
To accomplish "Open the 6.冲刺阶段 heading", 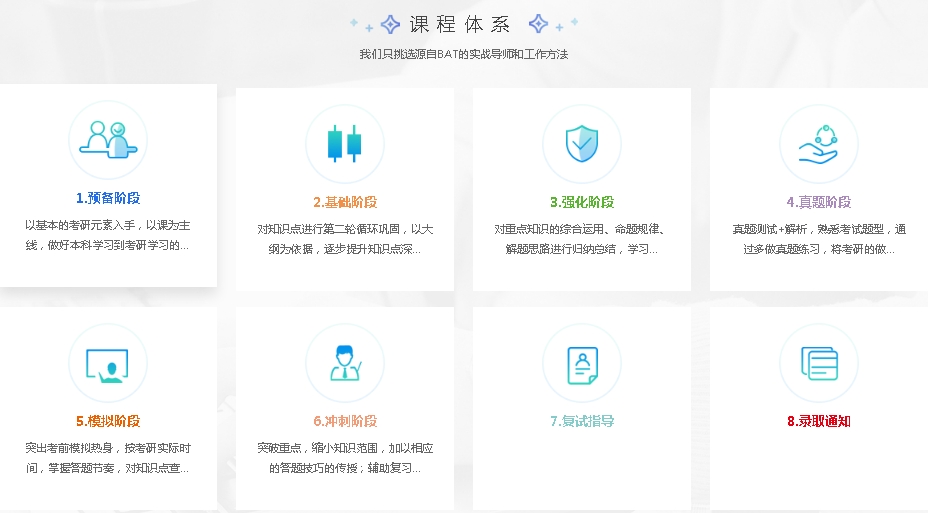I will coord(345,421).
